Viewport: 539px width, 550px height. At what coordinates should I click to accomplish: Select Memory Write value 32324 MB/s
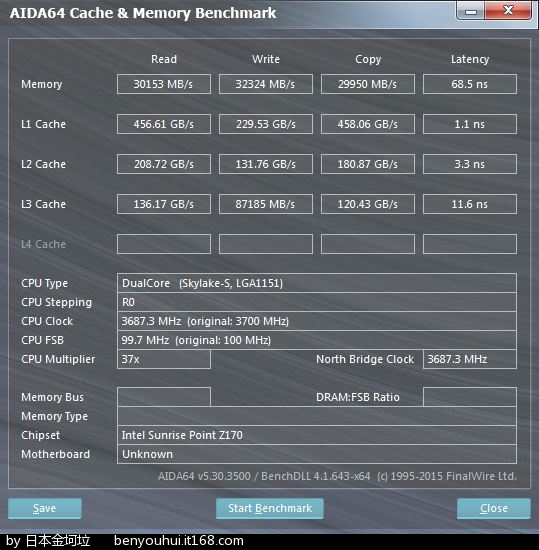(266, 84)
